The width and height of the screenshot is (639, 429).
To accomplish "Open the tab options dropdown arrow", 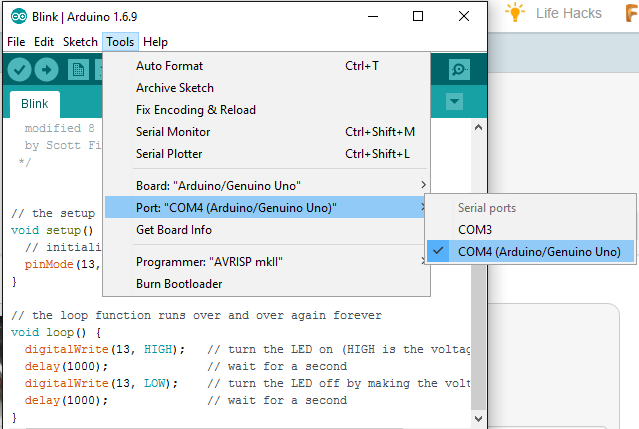I will coord(454,101).
